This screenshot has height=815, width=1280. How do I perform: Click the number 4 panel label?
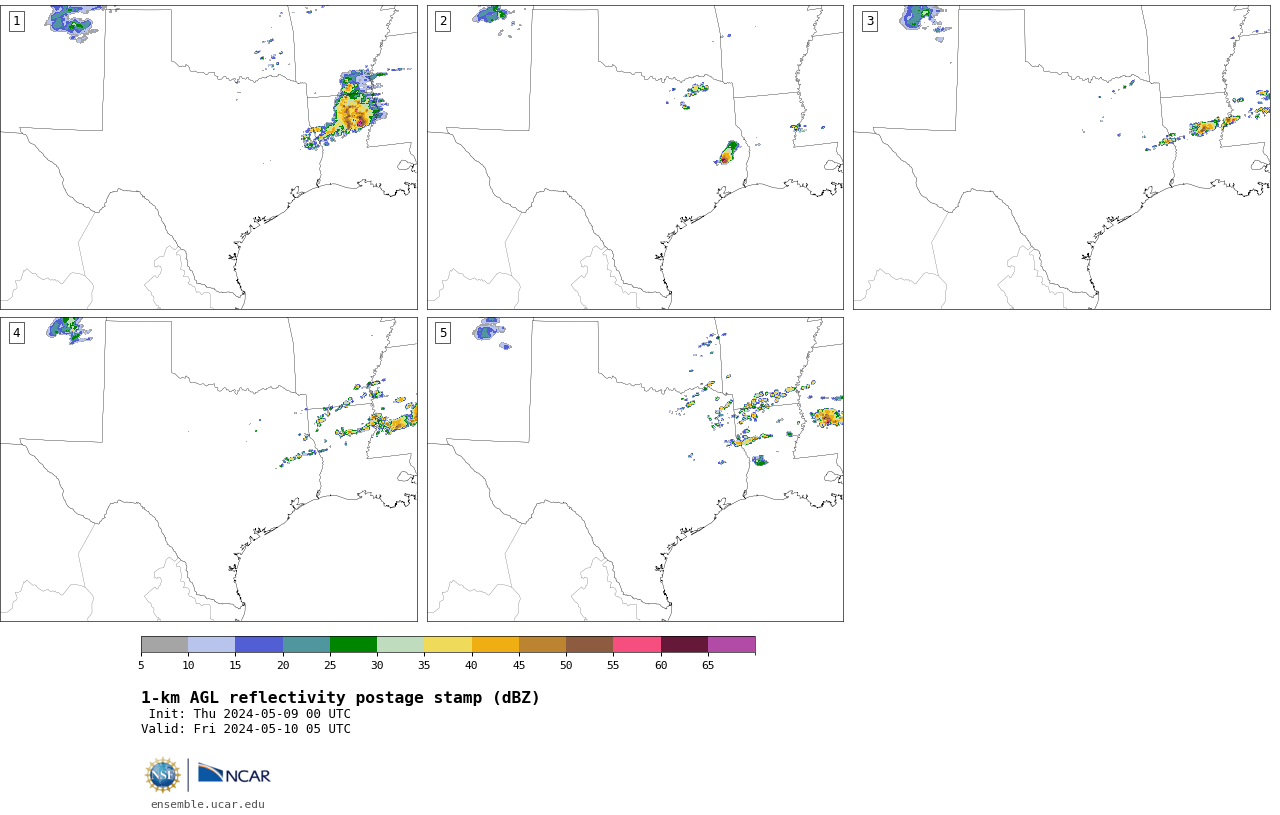[16, 333]
